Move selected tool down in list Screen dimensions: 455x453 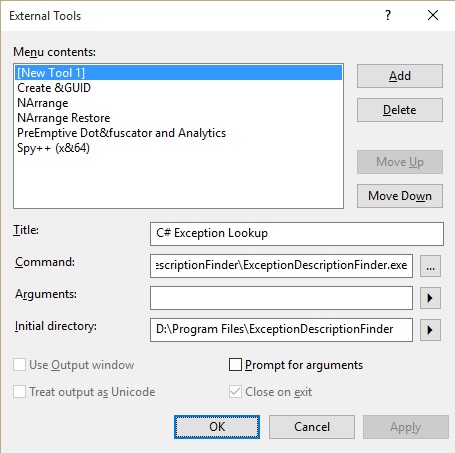[400, 196]
